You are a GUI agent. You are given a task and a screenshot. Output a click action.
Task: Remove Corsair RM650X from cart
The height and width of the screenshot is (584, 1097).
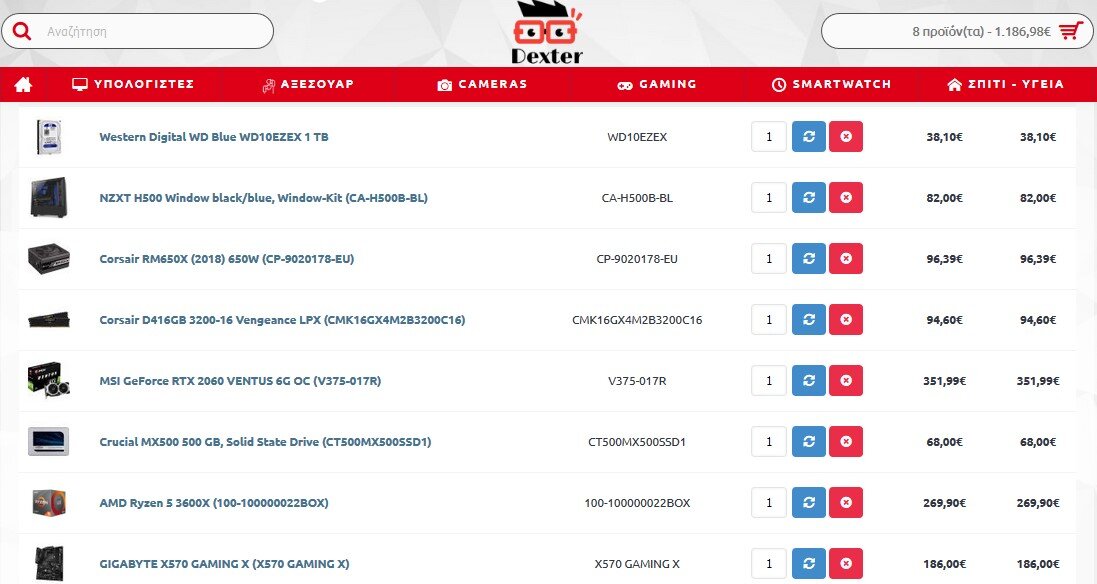(846, 258)
